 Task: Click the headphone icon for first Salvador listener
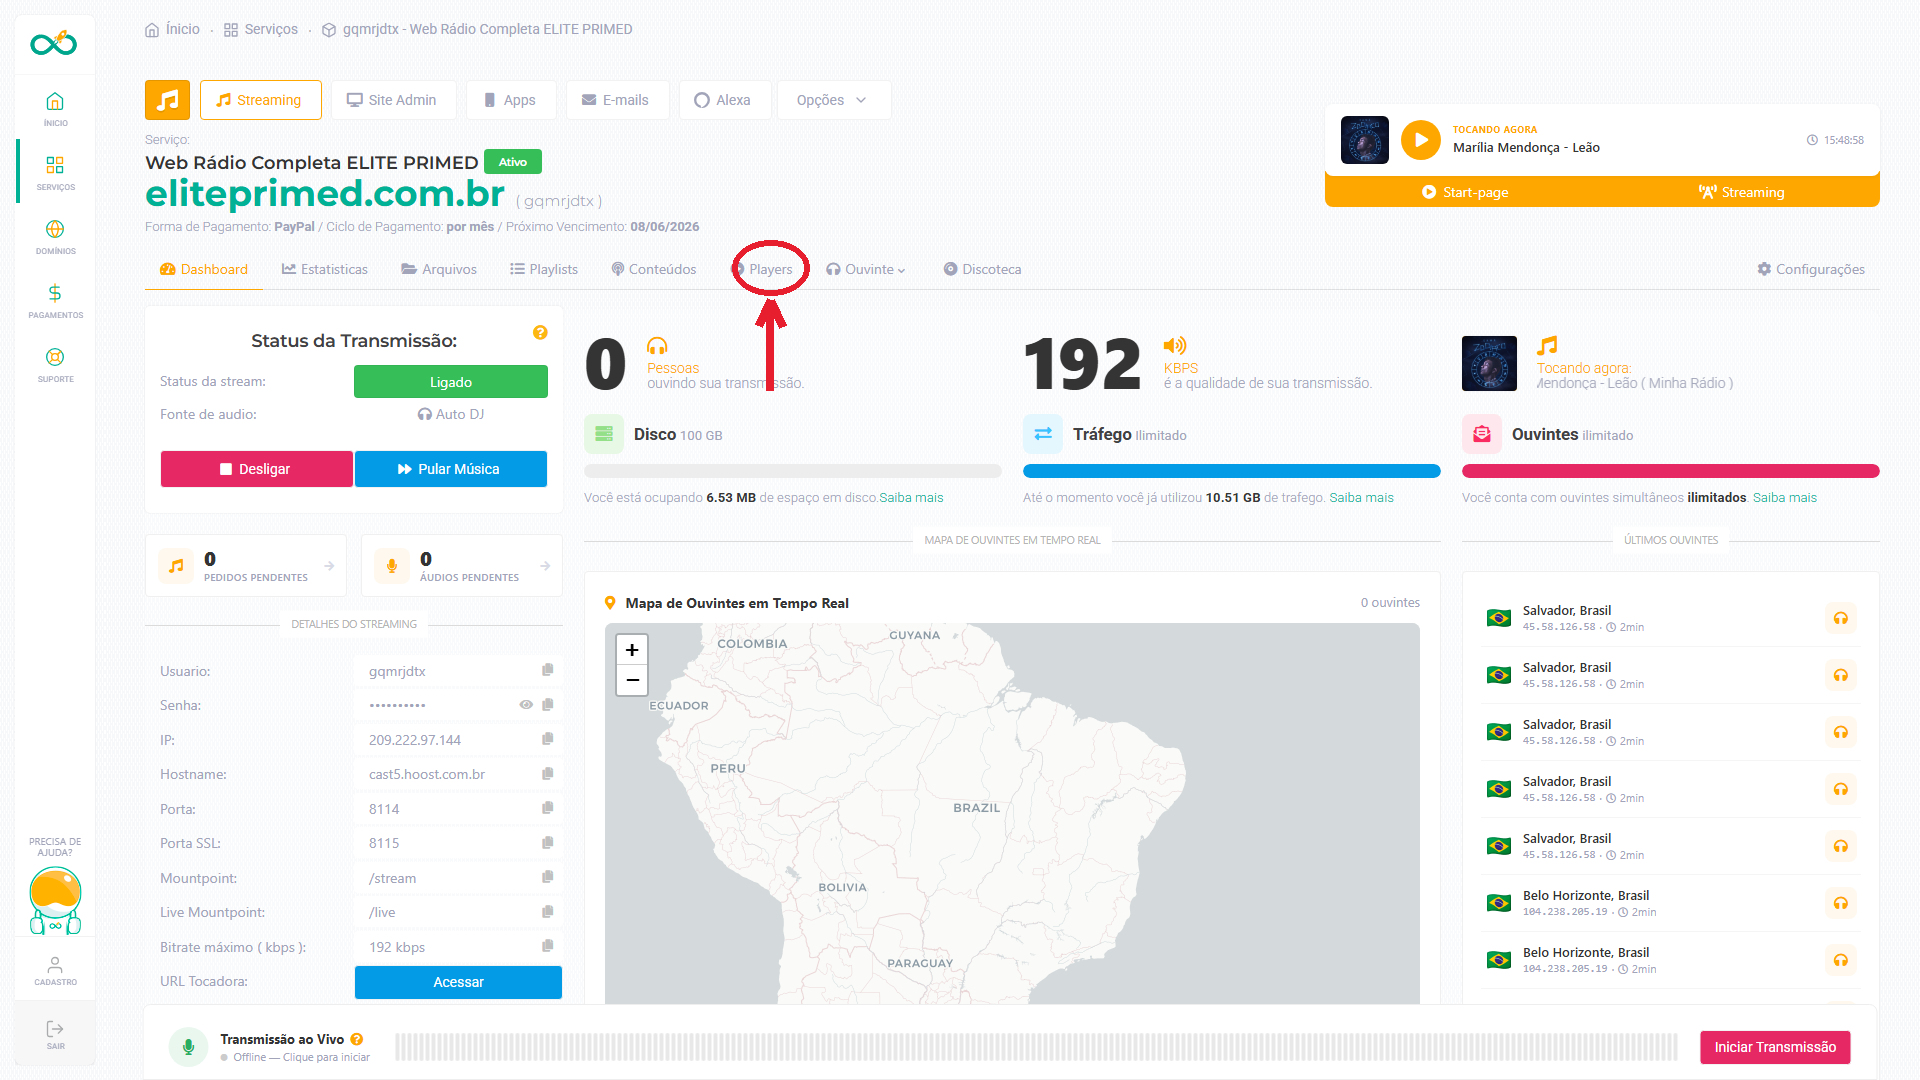click(x=1840, y=618)
